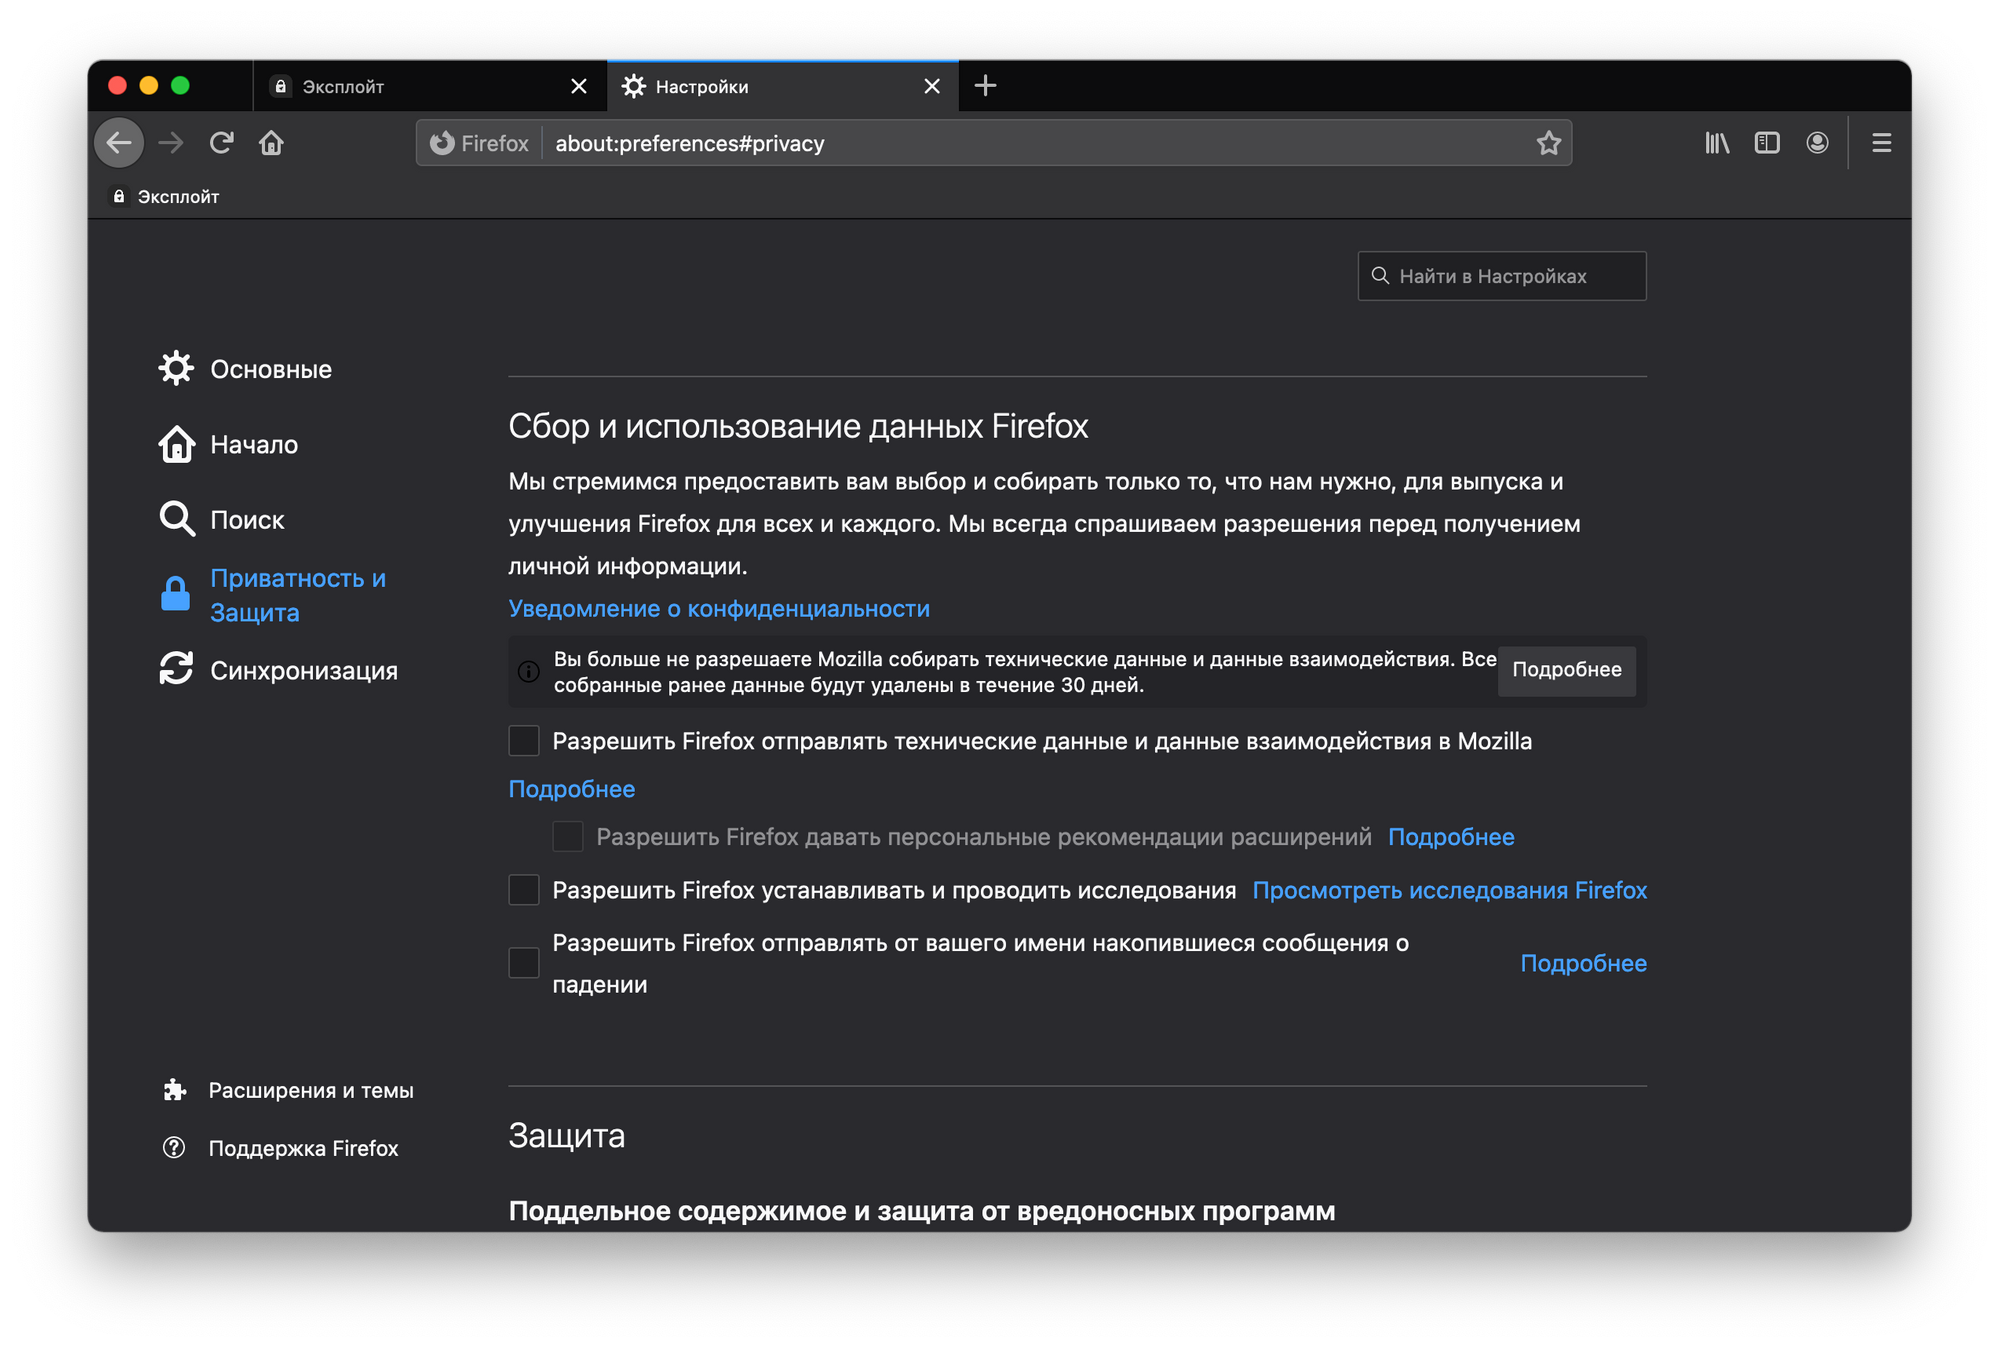Click the Library toolbar icon
The width and height of the screenshot is (2000, 1349).
pos(1717,143)
